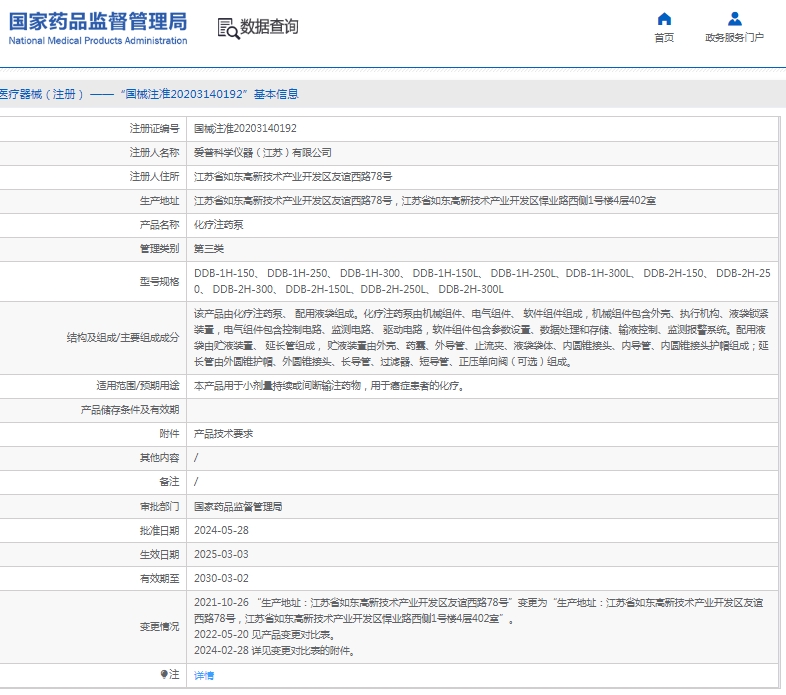The height and width of the screenshot is (695, 786).
Task: Click the 其他内容 slash value
Action: tap(196, 458)
